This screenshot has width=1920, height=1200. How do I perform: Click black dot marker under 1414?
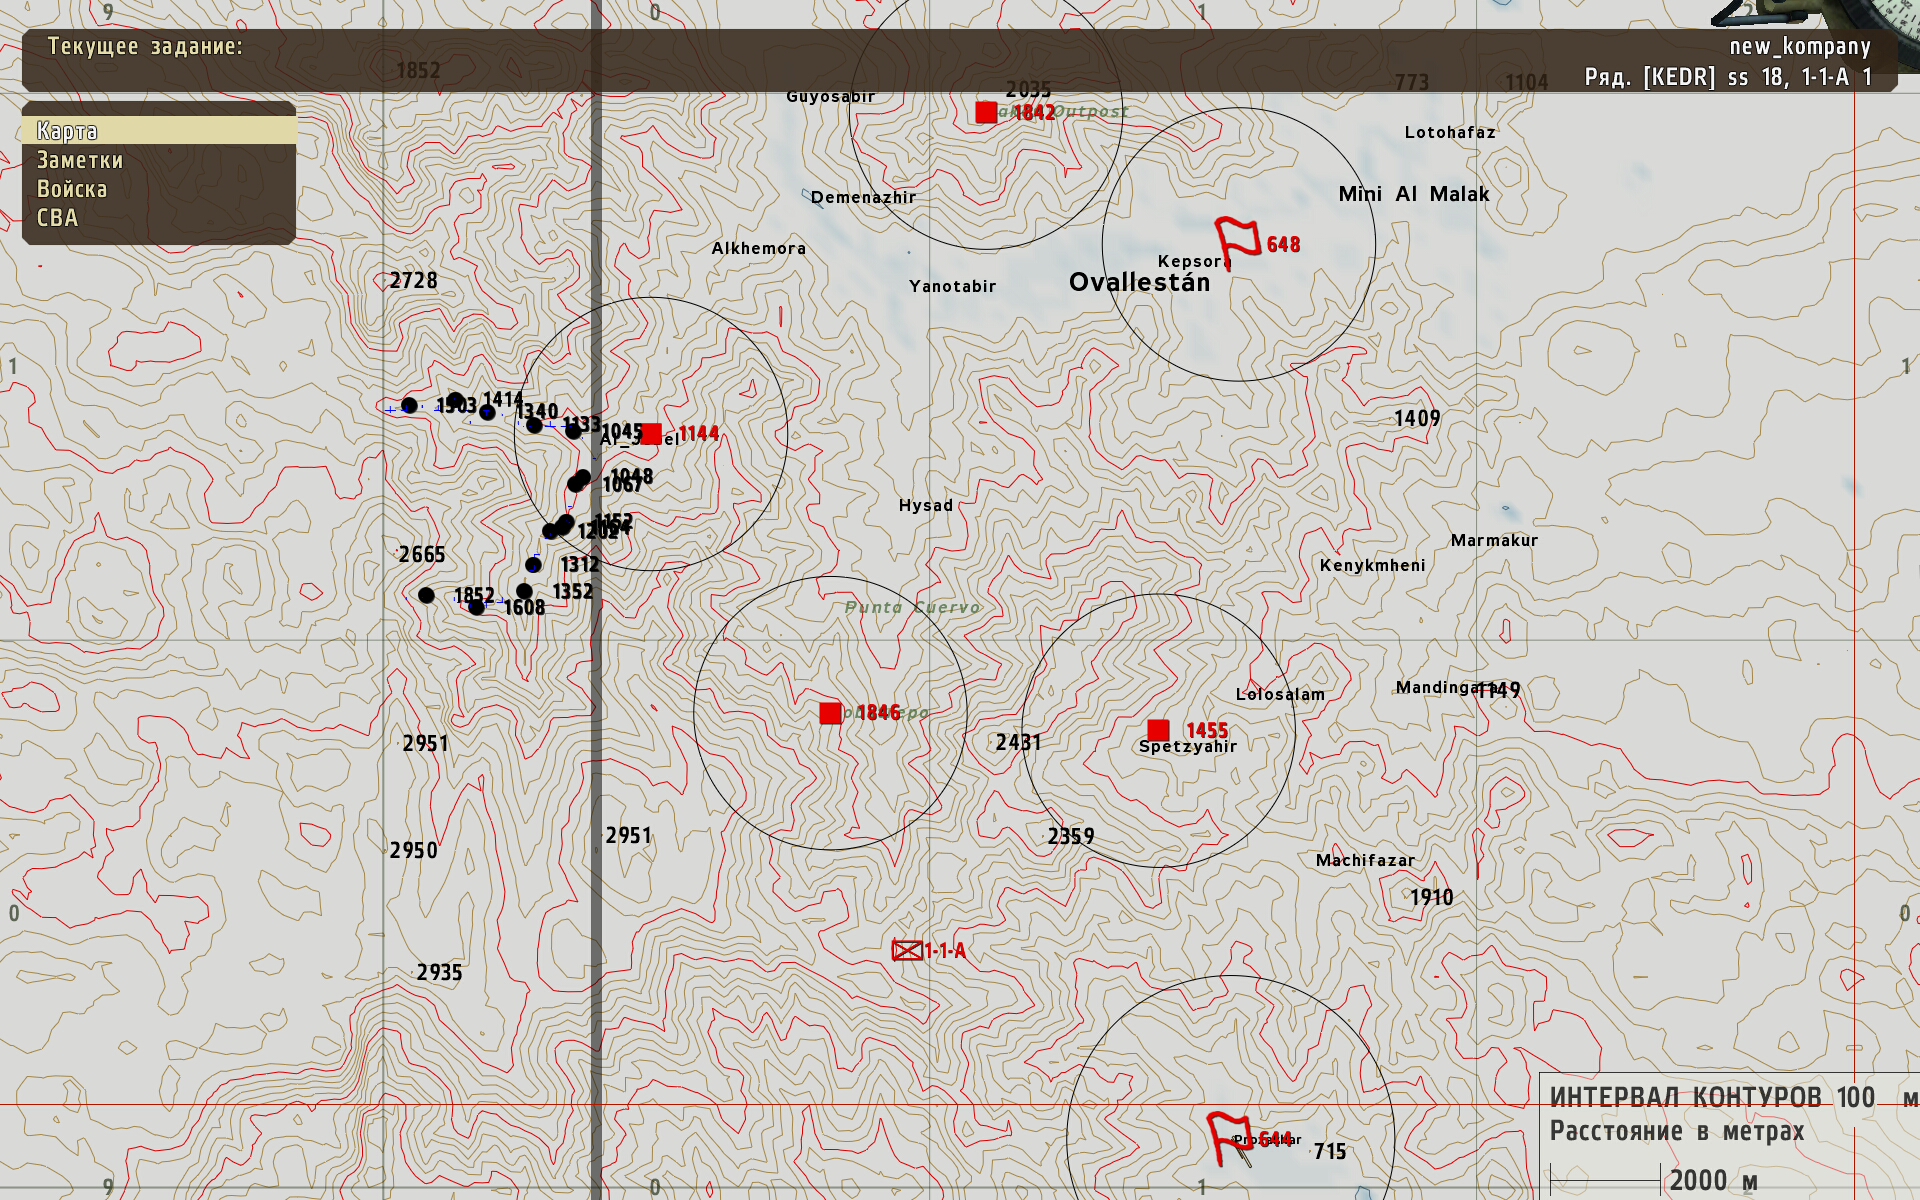point(487,412)
